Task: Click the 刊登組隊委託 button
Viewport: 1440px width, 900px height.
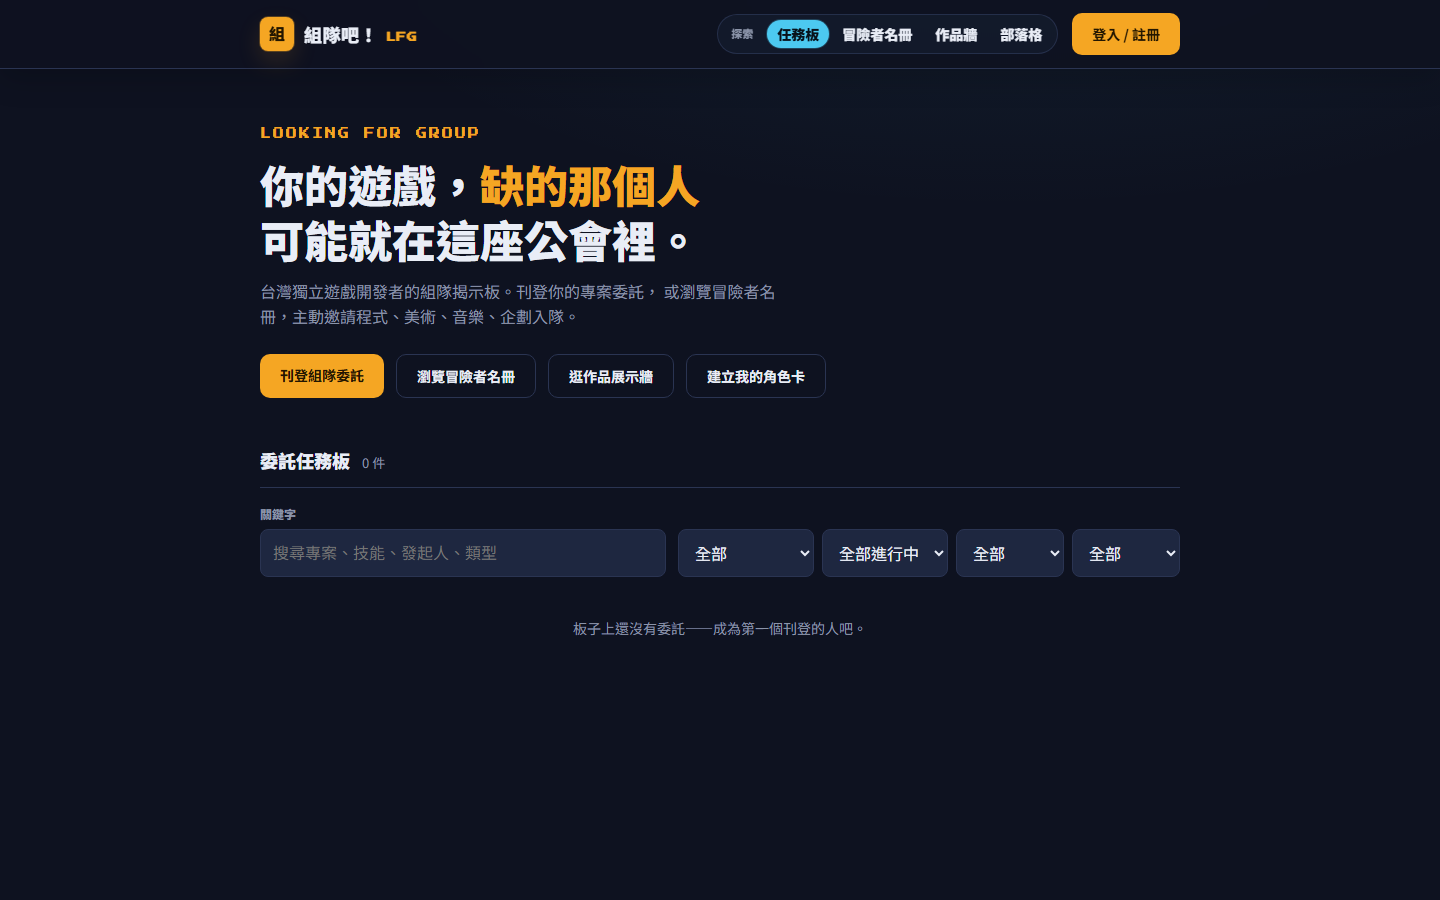Action: (x=322, y=376)
